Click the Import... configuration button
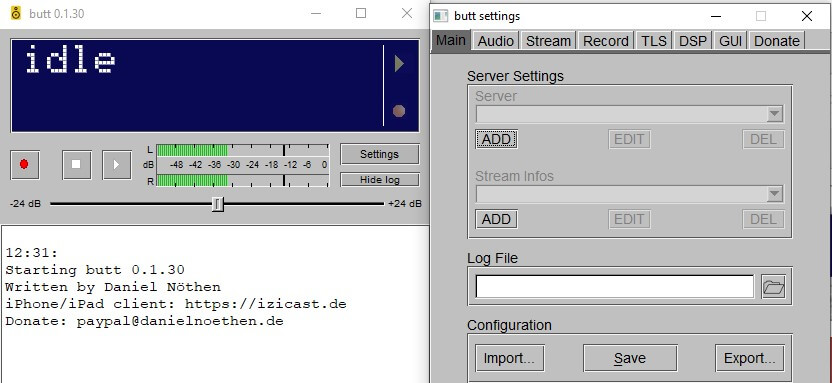 [509, 359]
